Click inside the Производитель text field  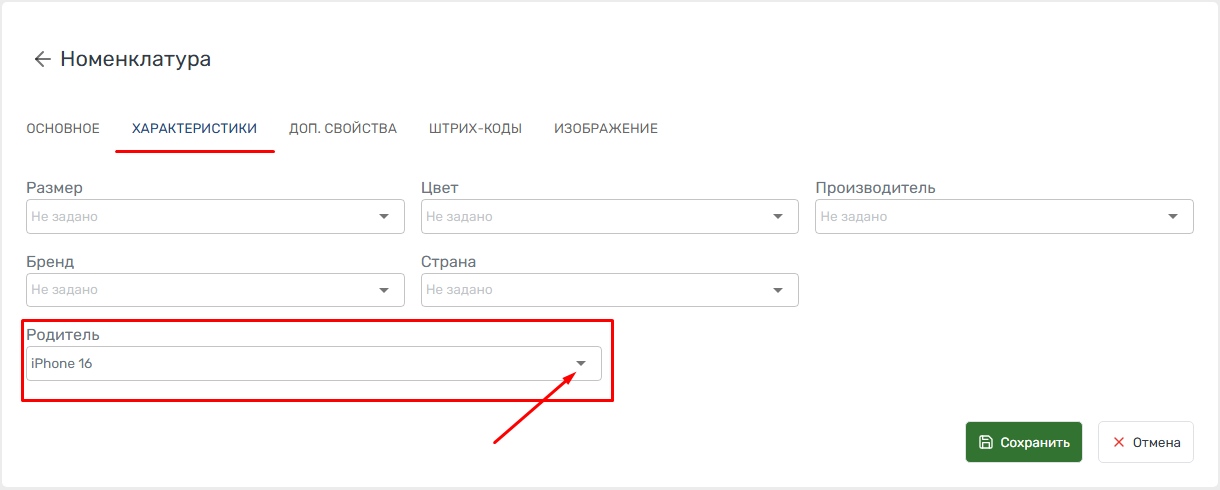pyautogui.click(x=985, y=216)
